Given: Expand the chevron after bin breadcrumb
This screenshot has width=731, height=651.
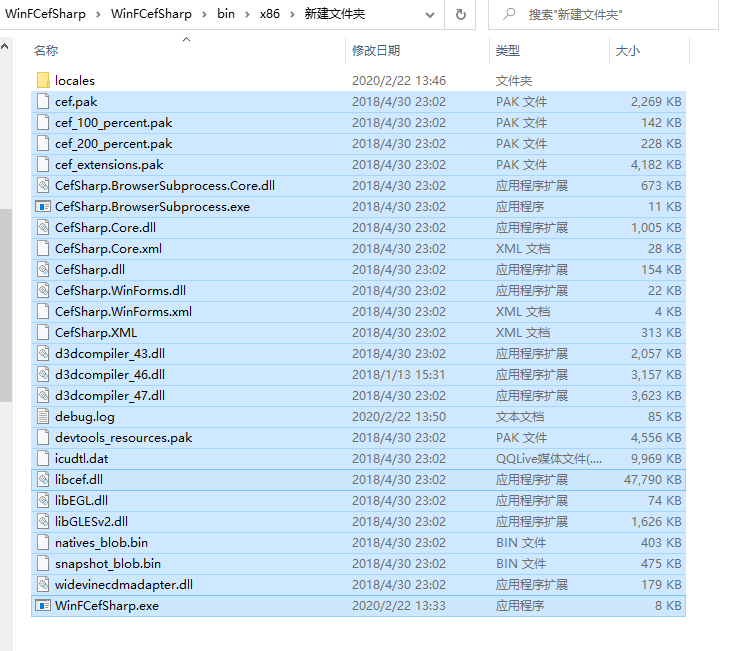Looking at the screenshot, I should pyautogui.click(x=247, y=14).
